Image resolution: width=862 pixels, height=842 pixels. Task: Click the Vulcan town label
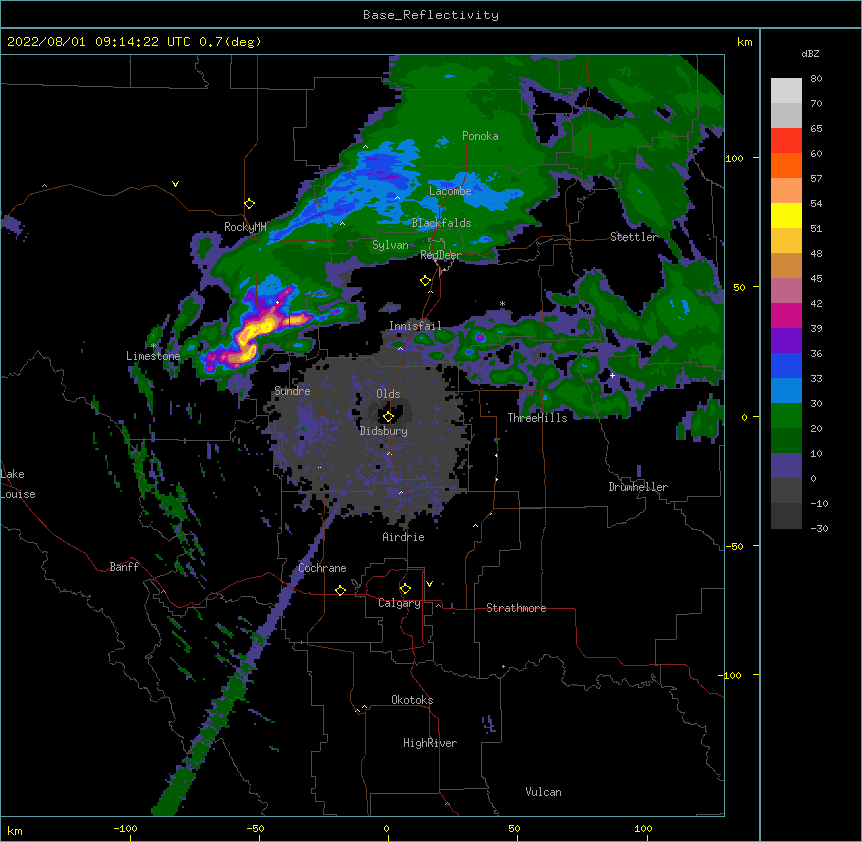pyautogui.click(x=543, y=792)
